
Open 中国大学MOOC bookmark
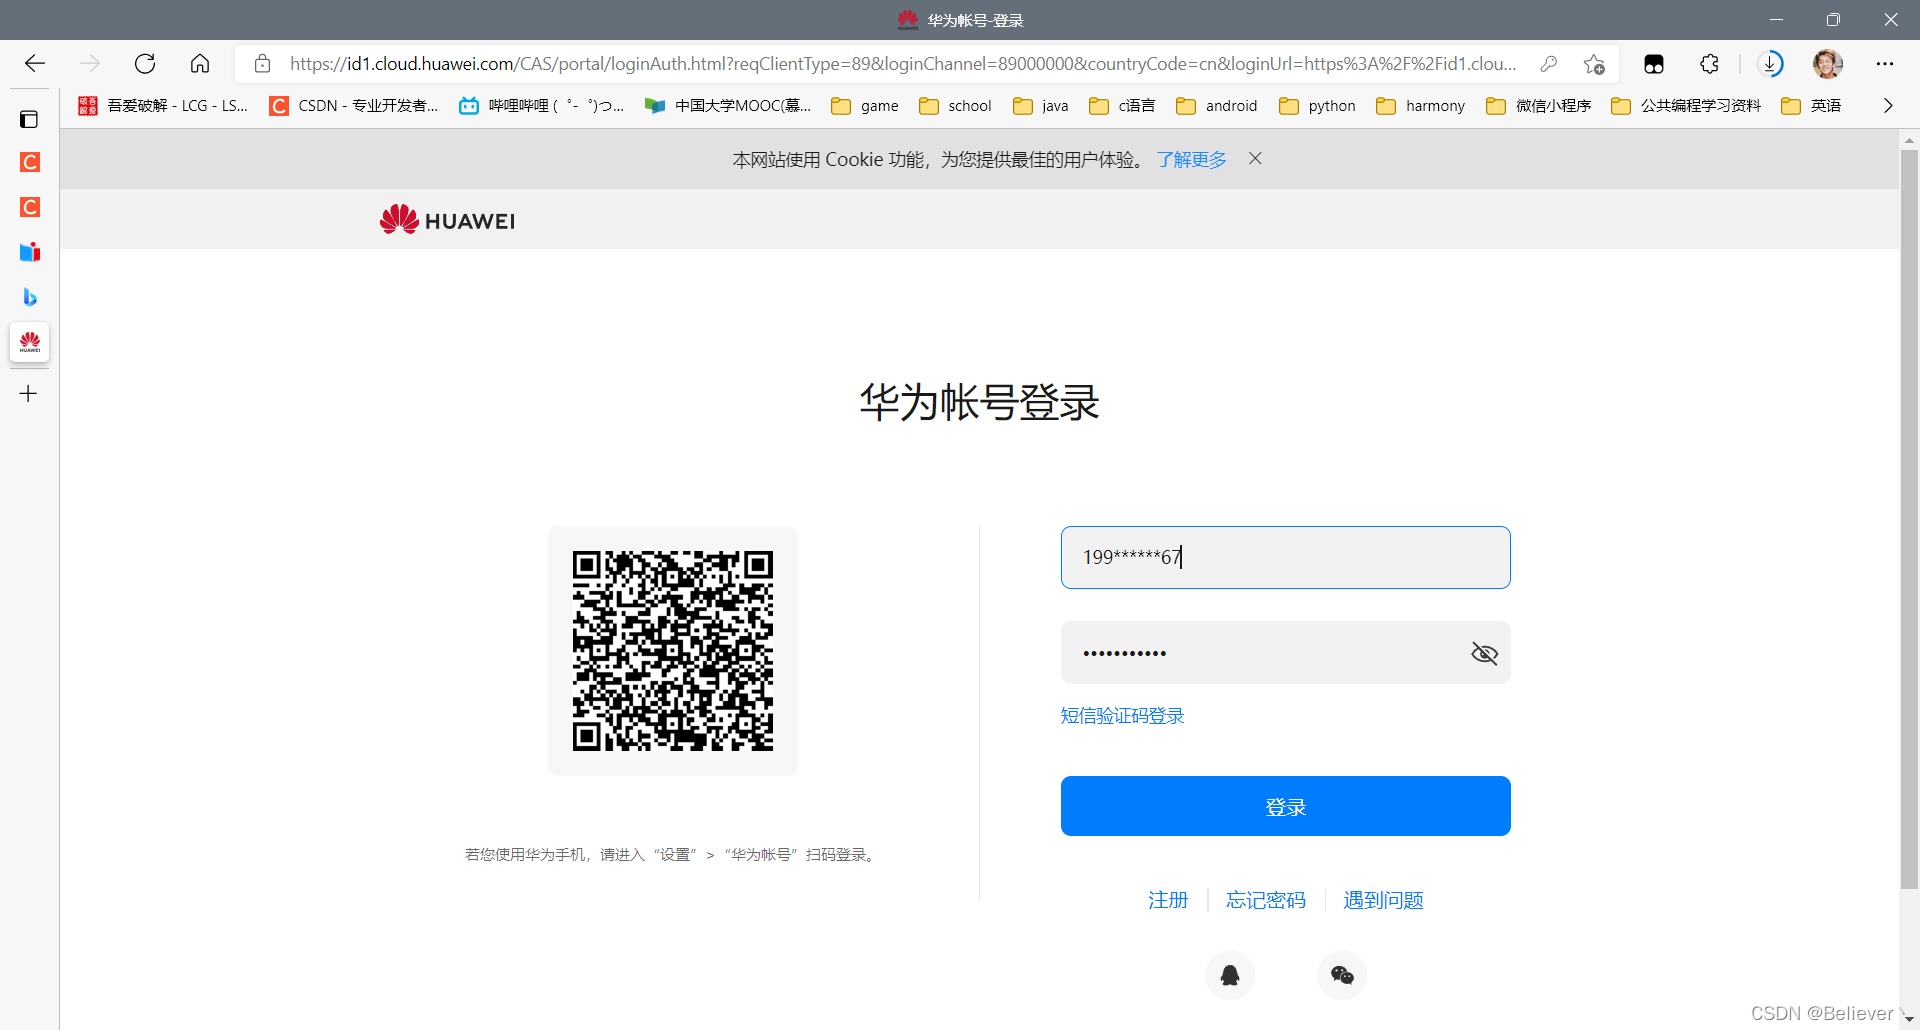728,106
